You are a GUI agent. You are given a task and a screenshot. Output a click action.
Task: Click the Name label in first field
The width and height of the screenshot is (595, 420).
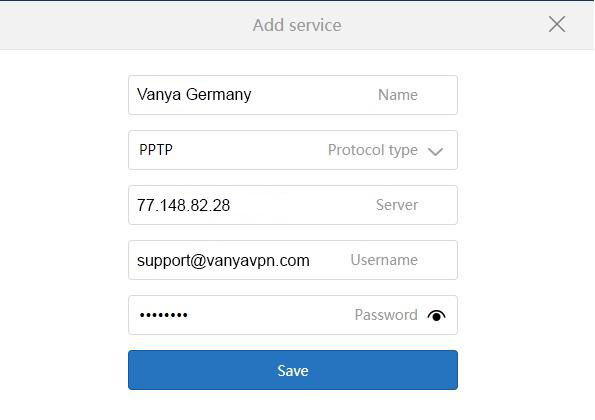pyautogui.click(x=398, y=95)
